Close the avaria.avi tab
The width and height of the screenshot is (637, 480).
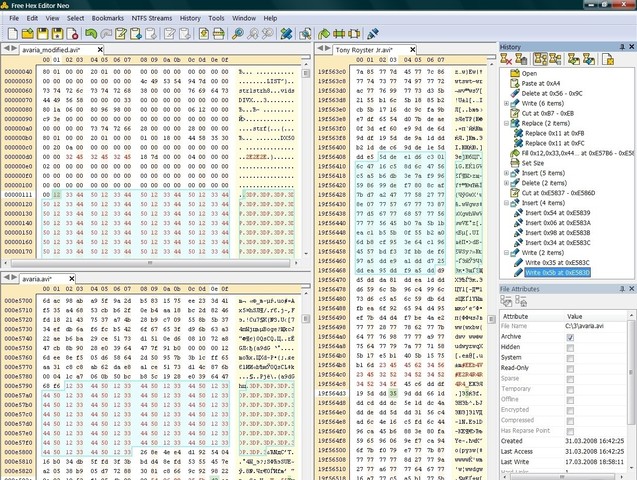coord(72,279)
